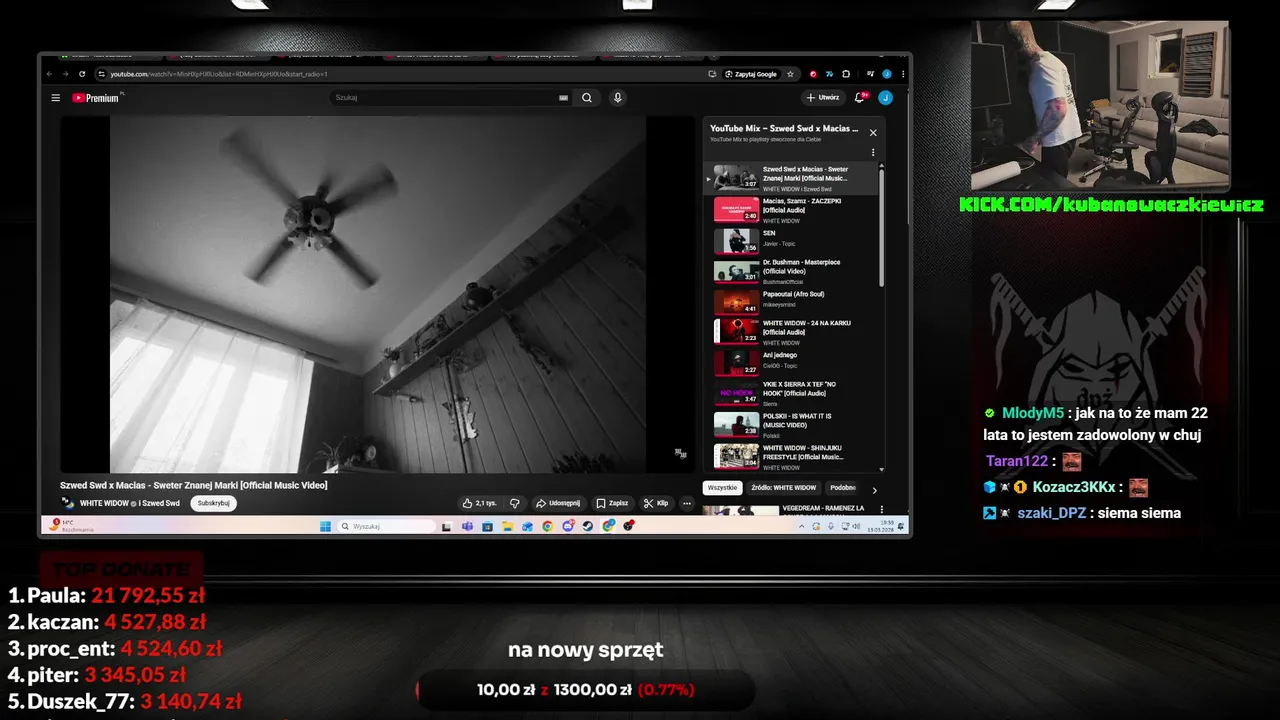Viewport: 1280px width, 720px height.
Task: Click the Windows taskbar Wyszukaj search box
Action: [387, 526]
